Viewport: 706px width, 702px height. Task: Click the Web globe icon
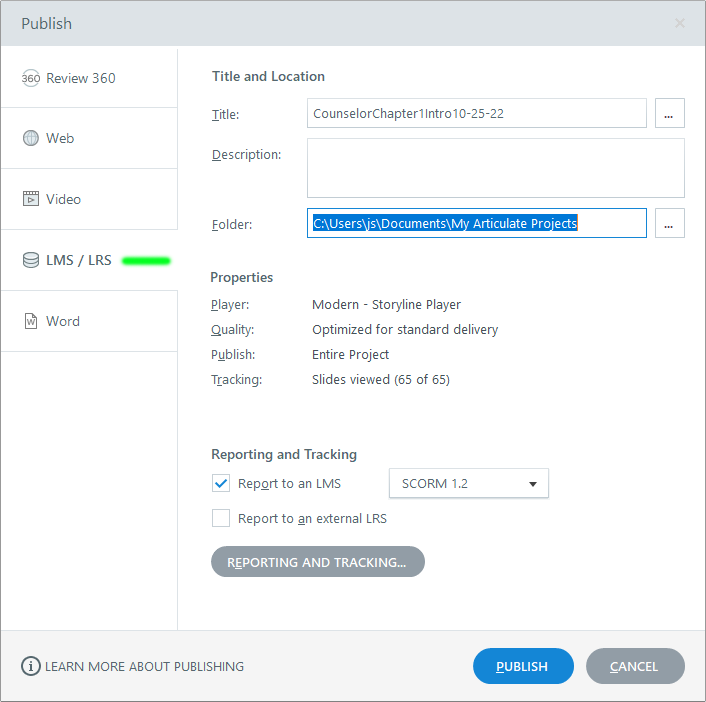[31, 138]
